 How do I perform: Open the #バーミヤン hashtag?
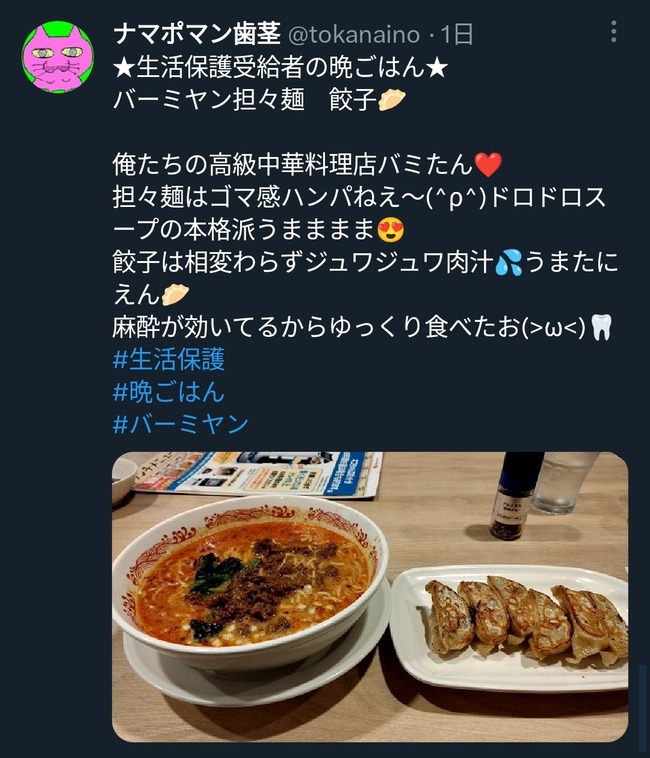(x=181, y=424)
